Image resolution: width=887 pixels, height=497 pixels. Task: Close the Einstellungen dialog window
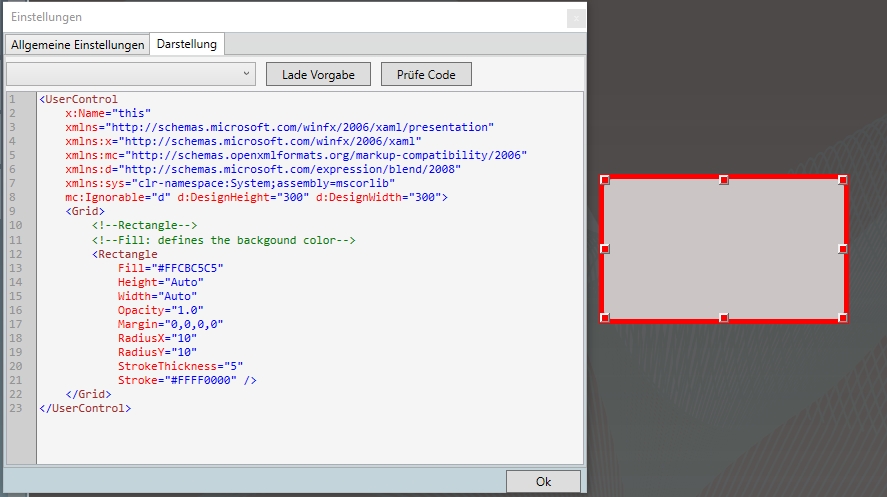point(575,18)
